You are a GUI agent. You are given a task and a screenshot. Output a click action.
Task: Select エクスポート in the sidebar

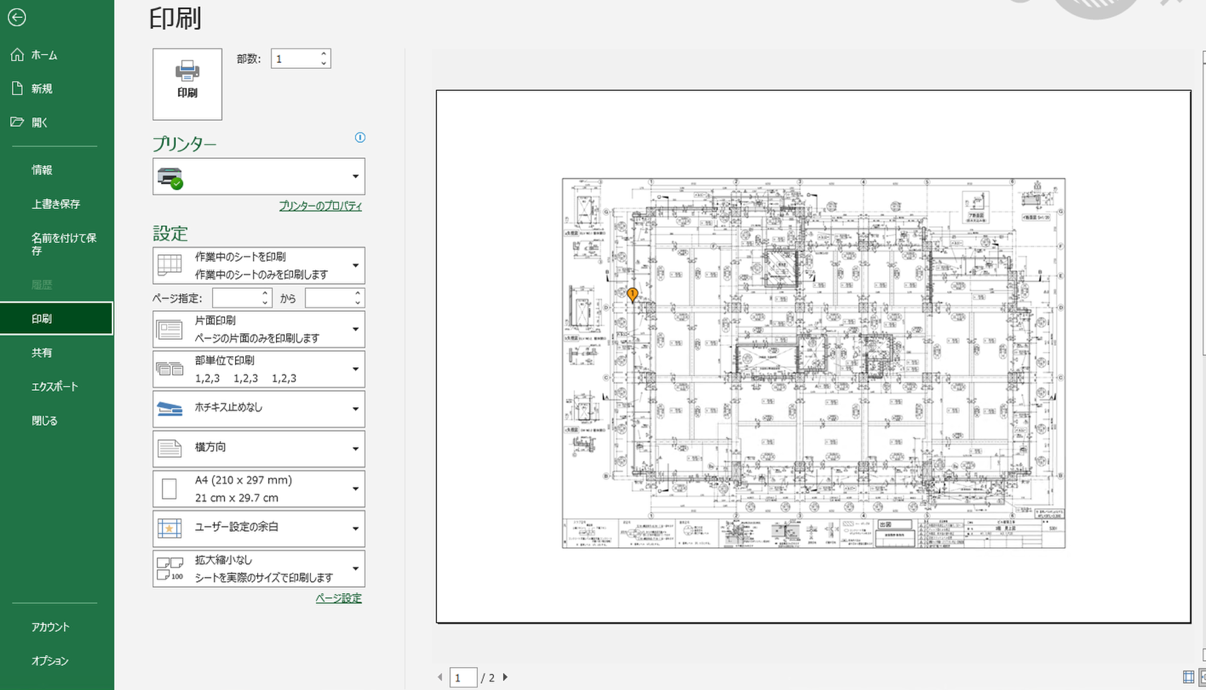54,387
